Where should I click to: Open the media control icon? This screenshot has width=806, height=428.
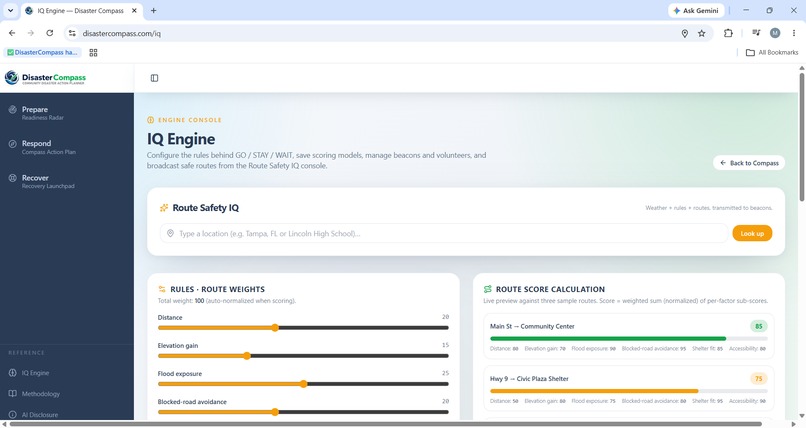click(x=756, y=33)
